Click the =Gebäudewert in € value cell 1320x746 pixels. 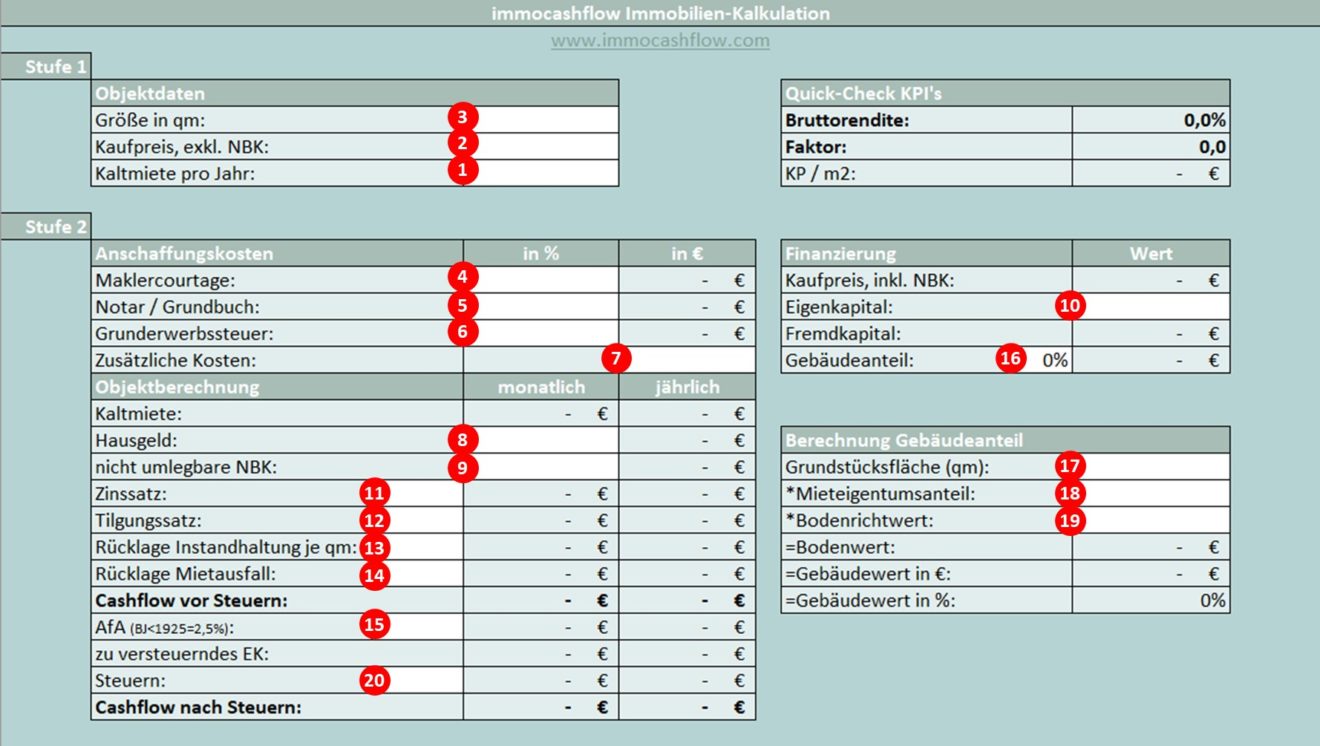click(1151, 574)
